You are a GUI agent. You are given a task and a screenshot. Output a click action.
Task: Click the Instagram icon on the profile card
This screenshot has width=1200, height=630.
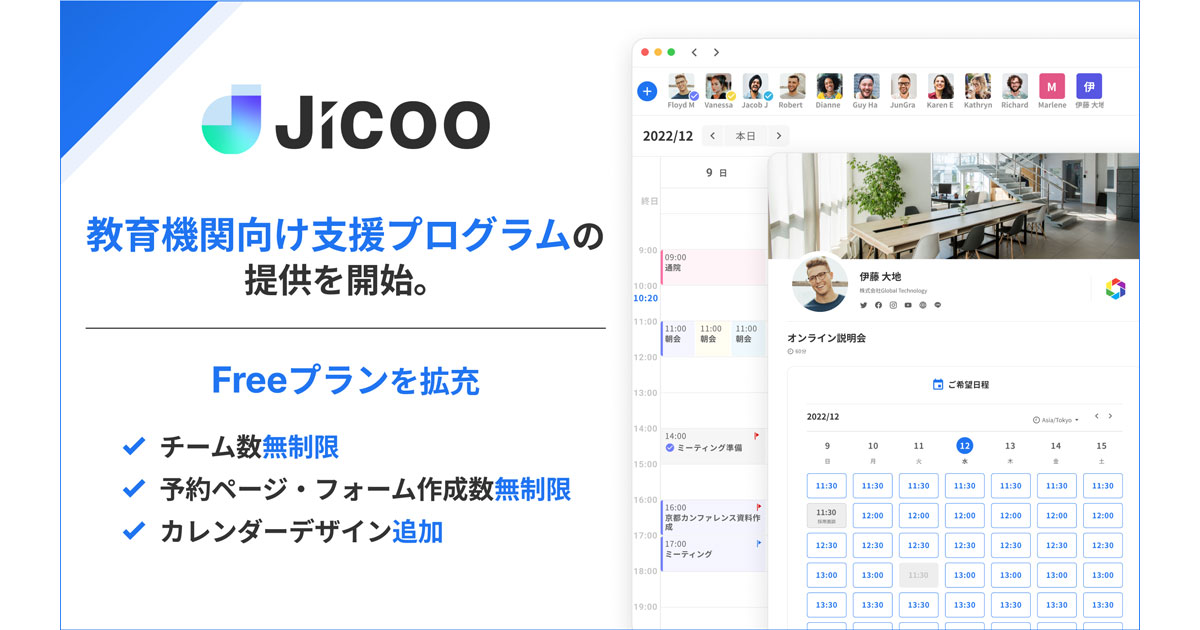[893, 305]
